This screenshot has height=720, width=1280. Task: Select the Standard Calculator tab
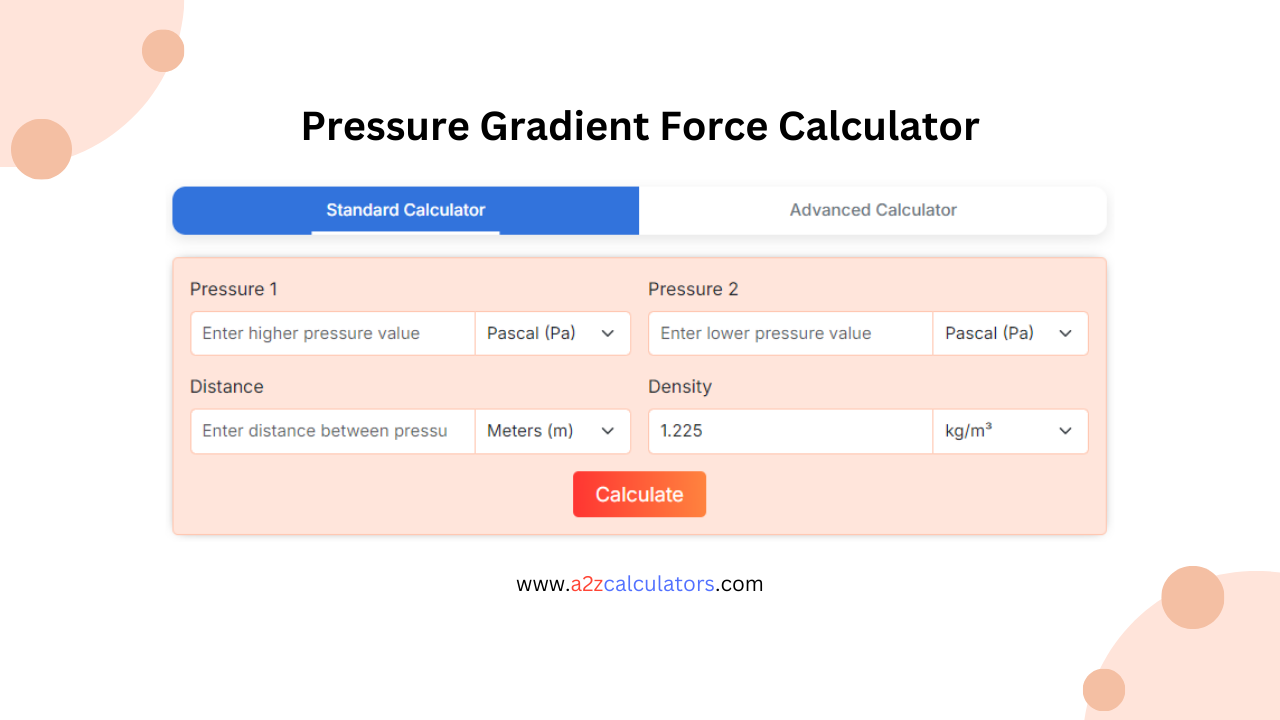pos(405,210)
